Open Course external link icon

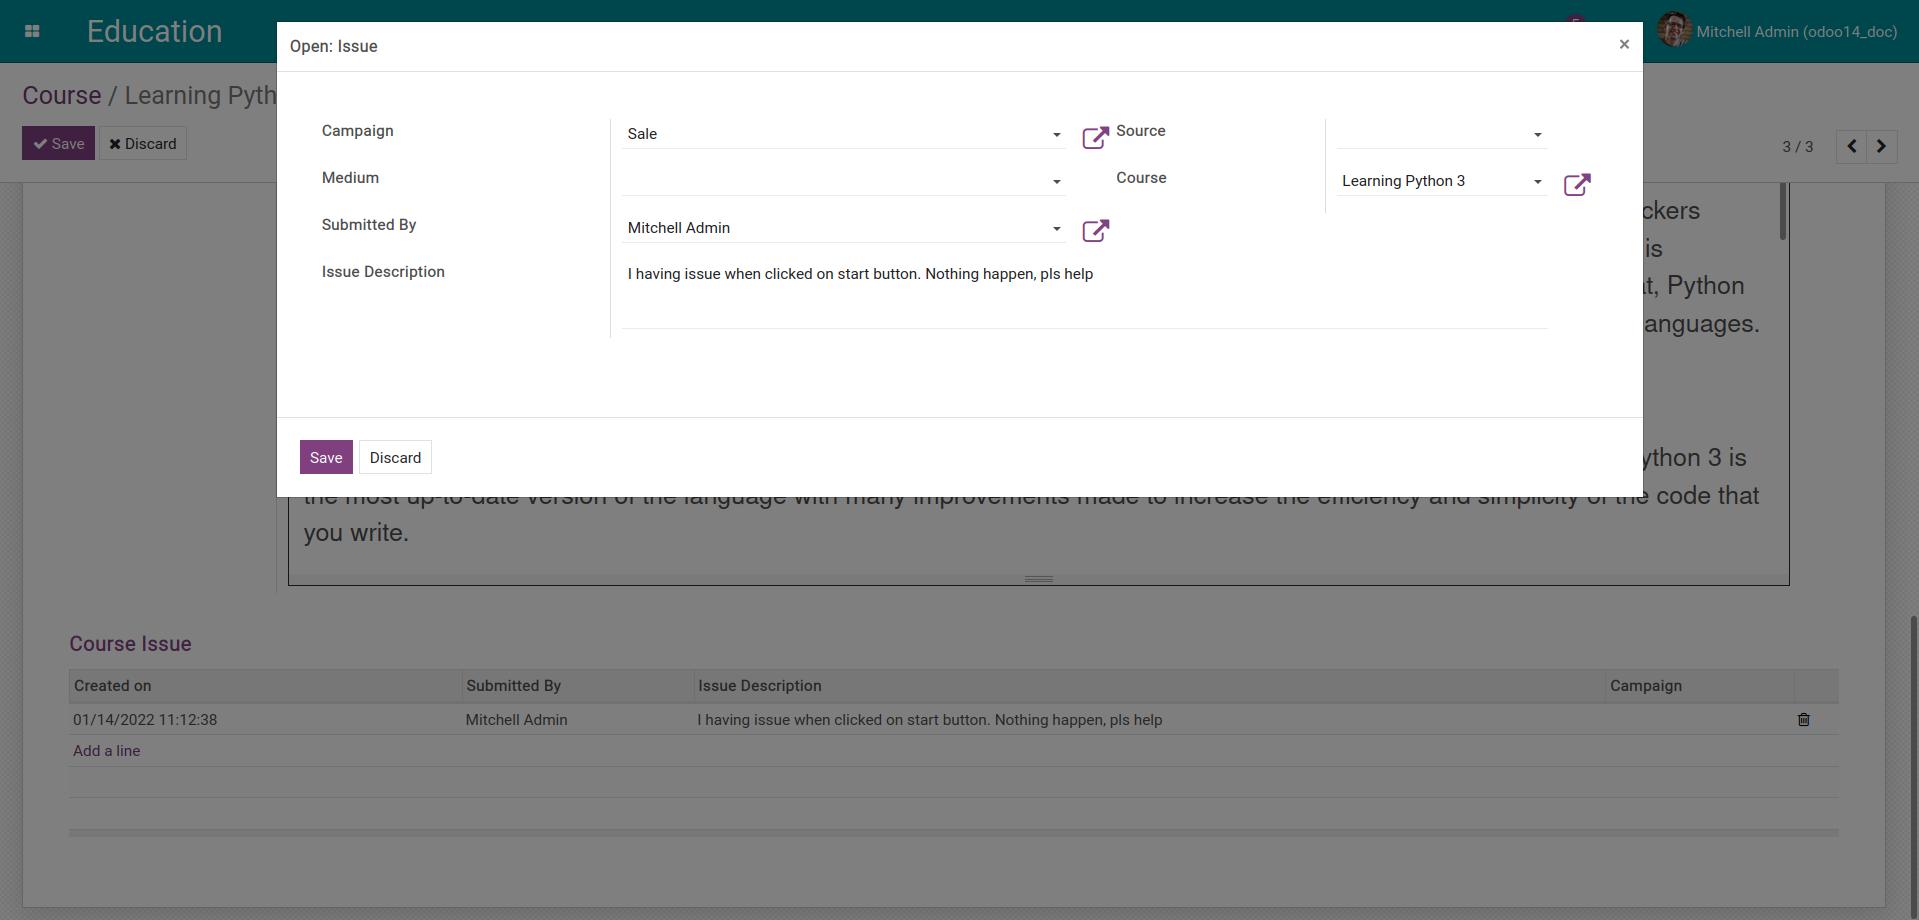click(x=1576, y=185)
